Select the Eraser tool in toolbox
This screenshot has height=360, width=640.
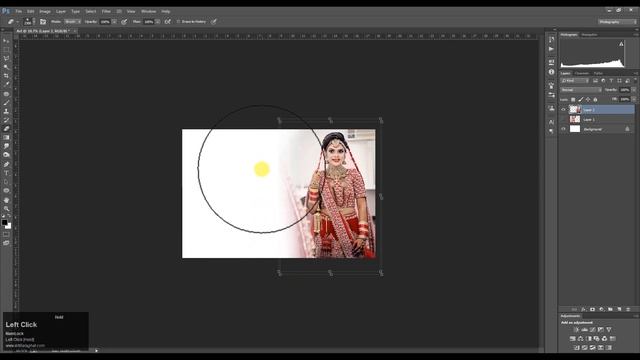coord(6,129)
